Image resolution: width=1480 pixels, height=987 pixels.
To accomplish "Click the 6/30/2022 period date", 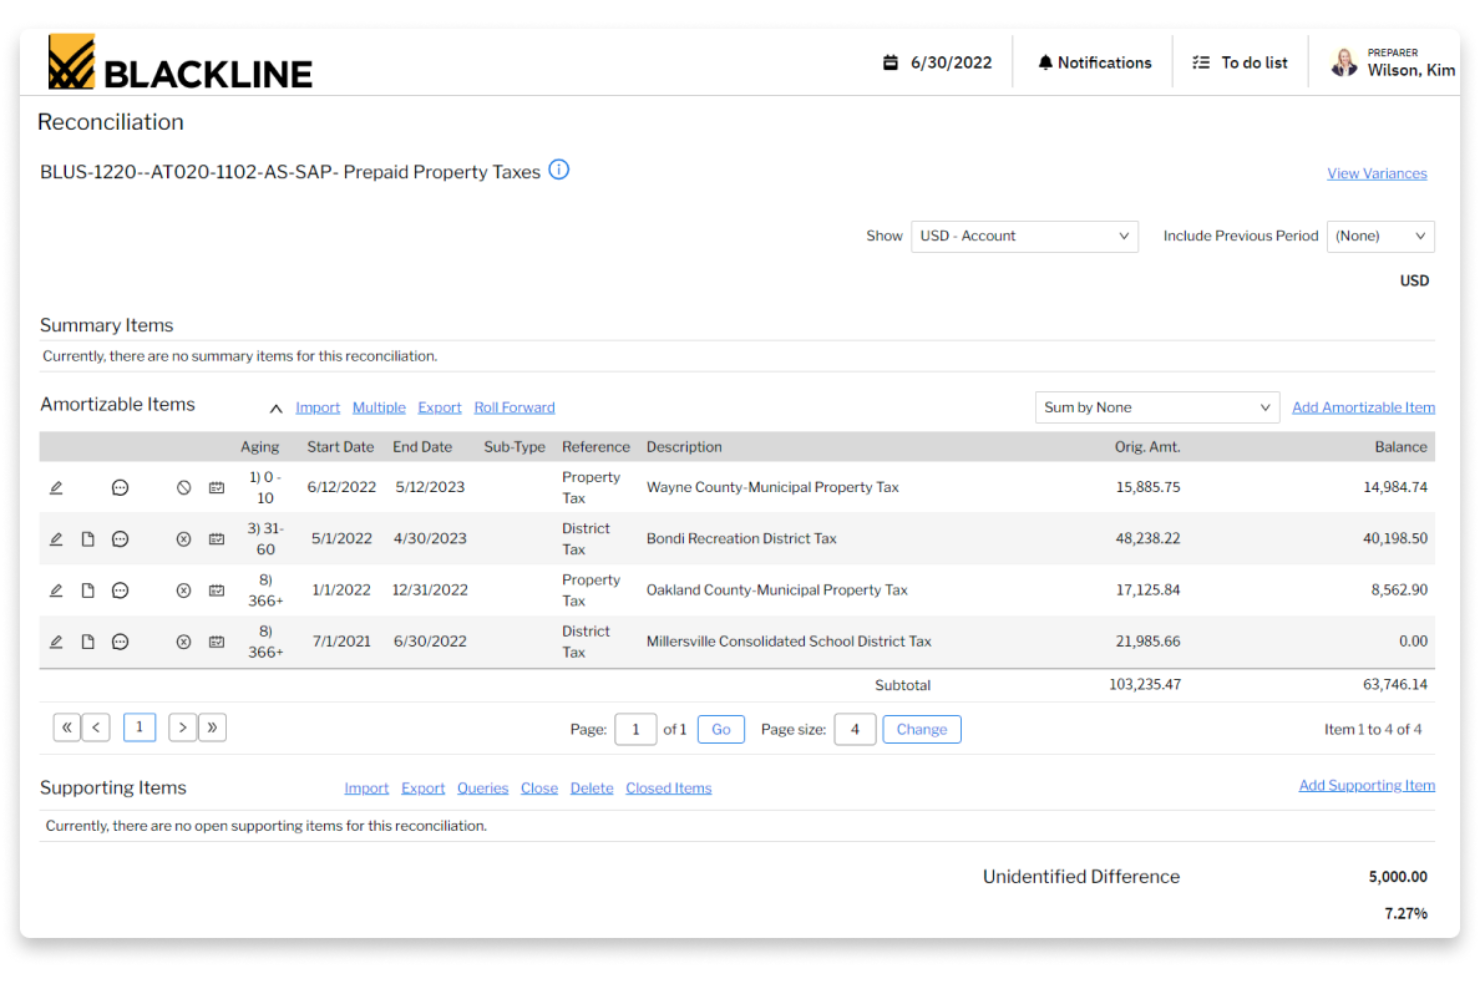I will click(951, 62).
